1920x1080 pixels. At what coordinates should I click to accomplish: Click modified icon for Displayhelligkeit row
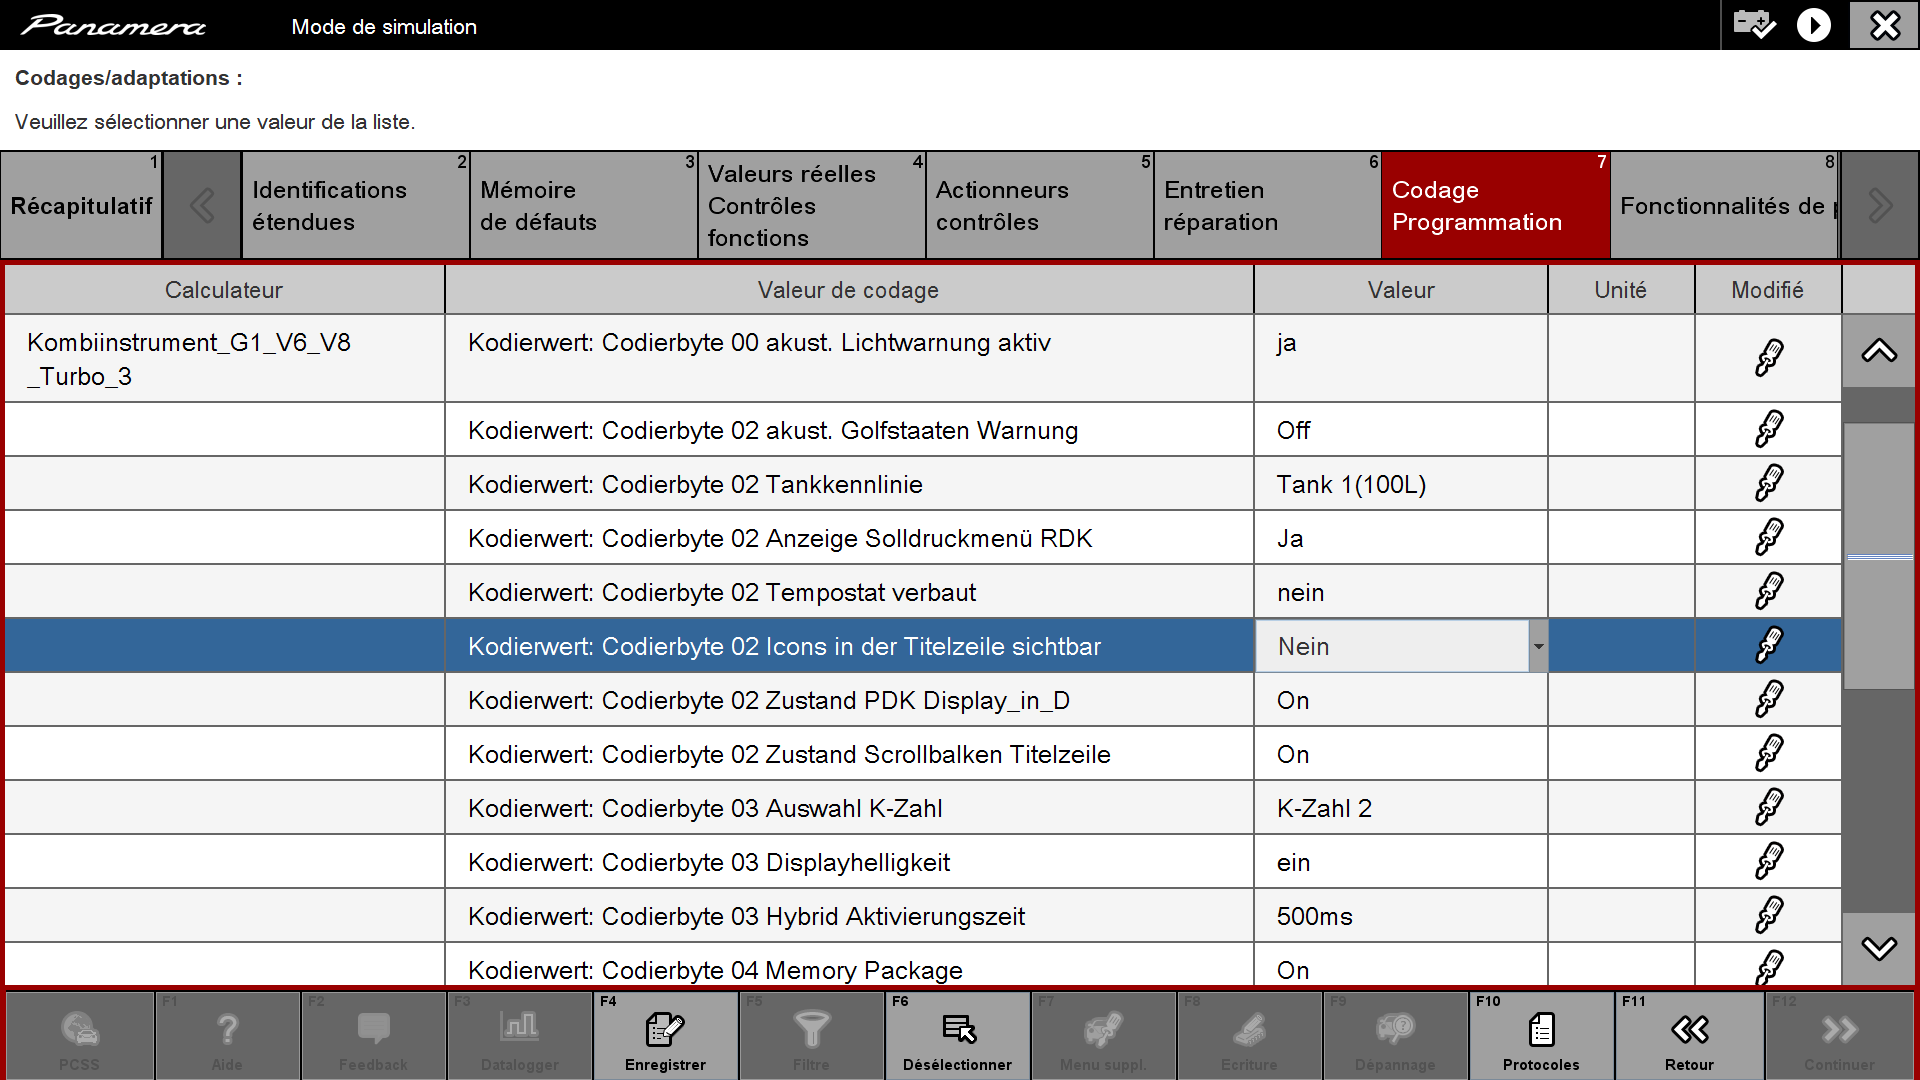pos(1769,862)
